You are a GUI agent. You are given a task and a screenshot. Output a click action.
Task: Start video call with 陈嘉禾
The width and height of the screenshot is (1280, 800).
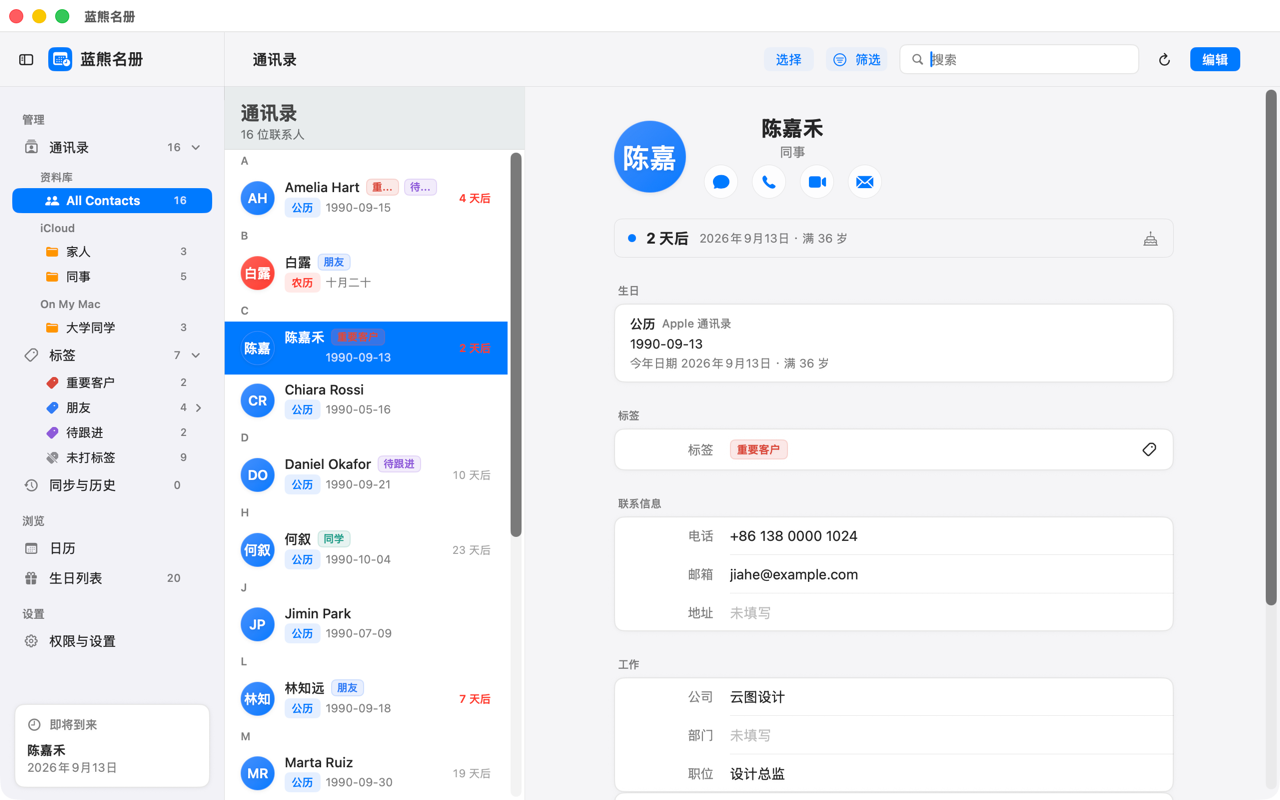(817, 182)
